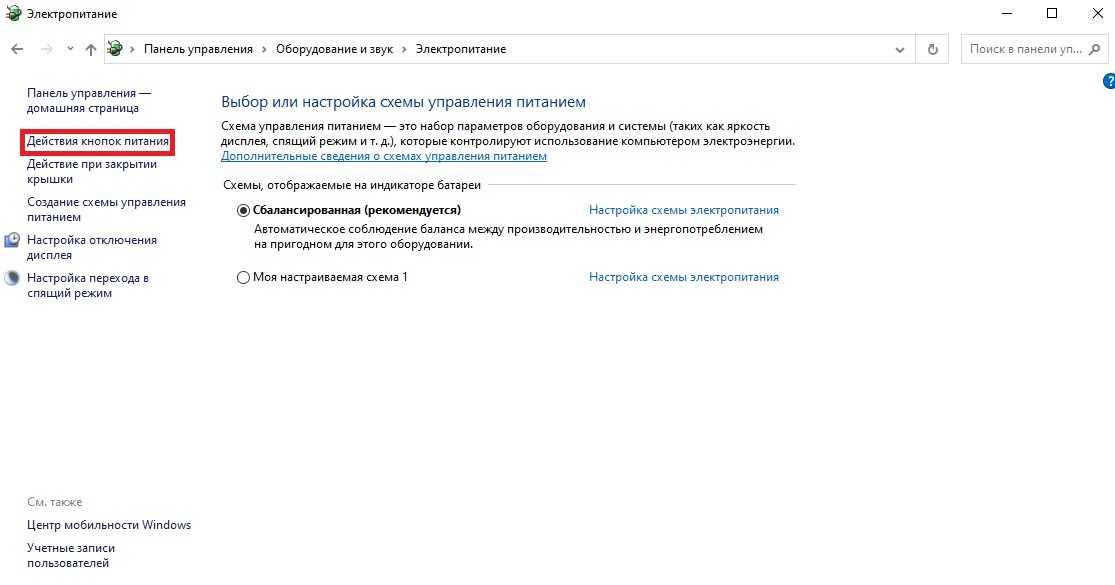Image resolution: width=1115 pixels, height=585 pixels.
Task: Click the search magnifier icon
Action: (x=1094, y=49)
